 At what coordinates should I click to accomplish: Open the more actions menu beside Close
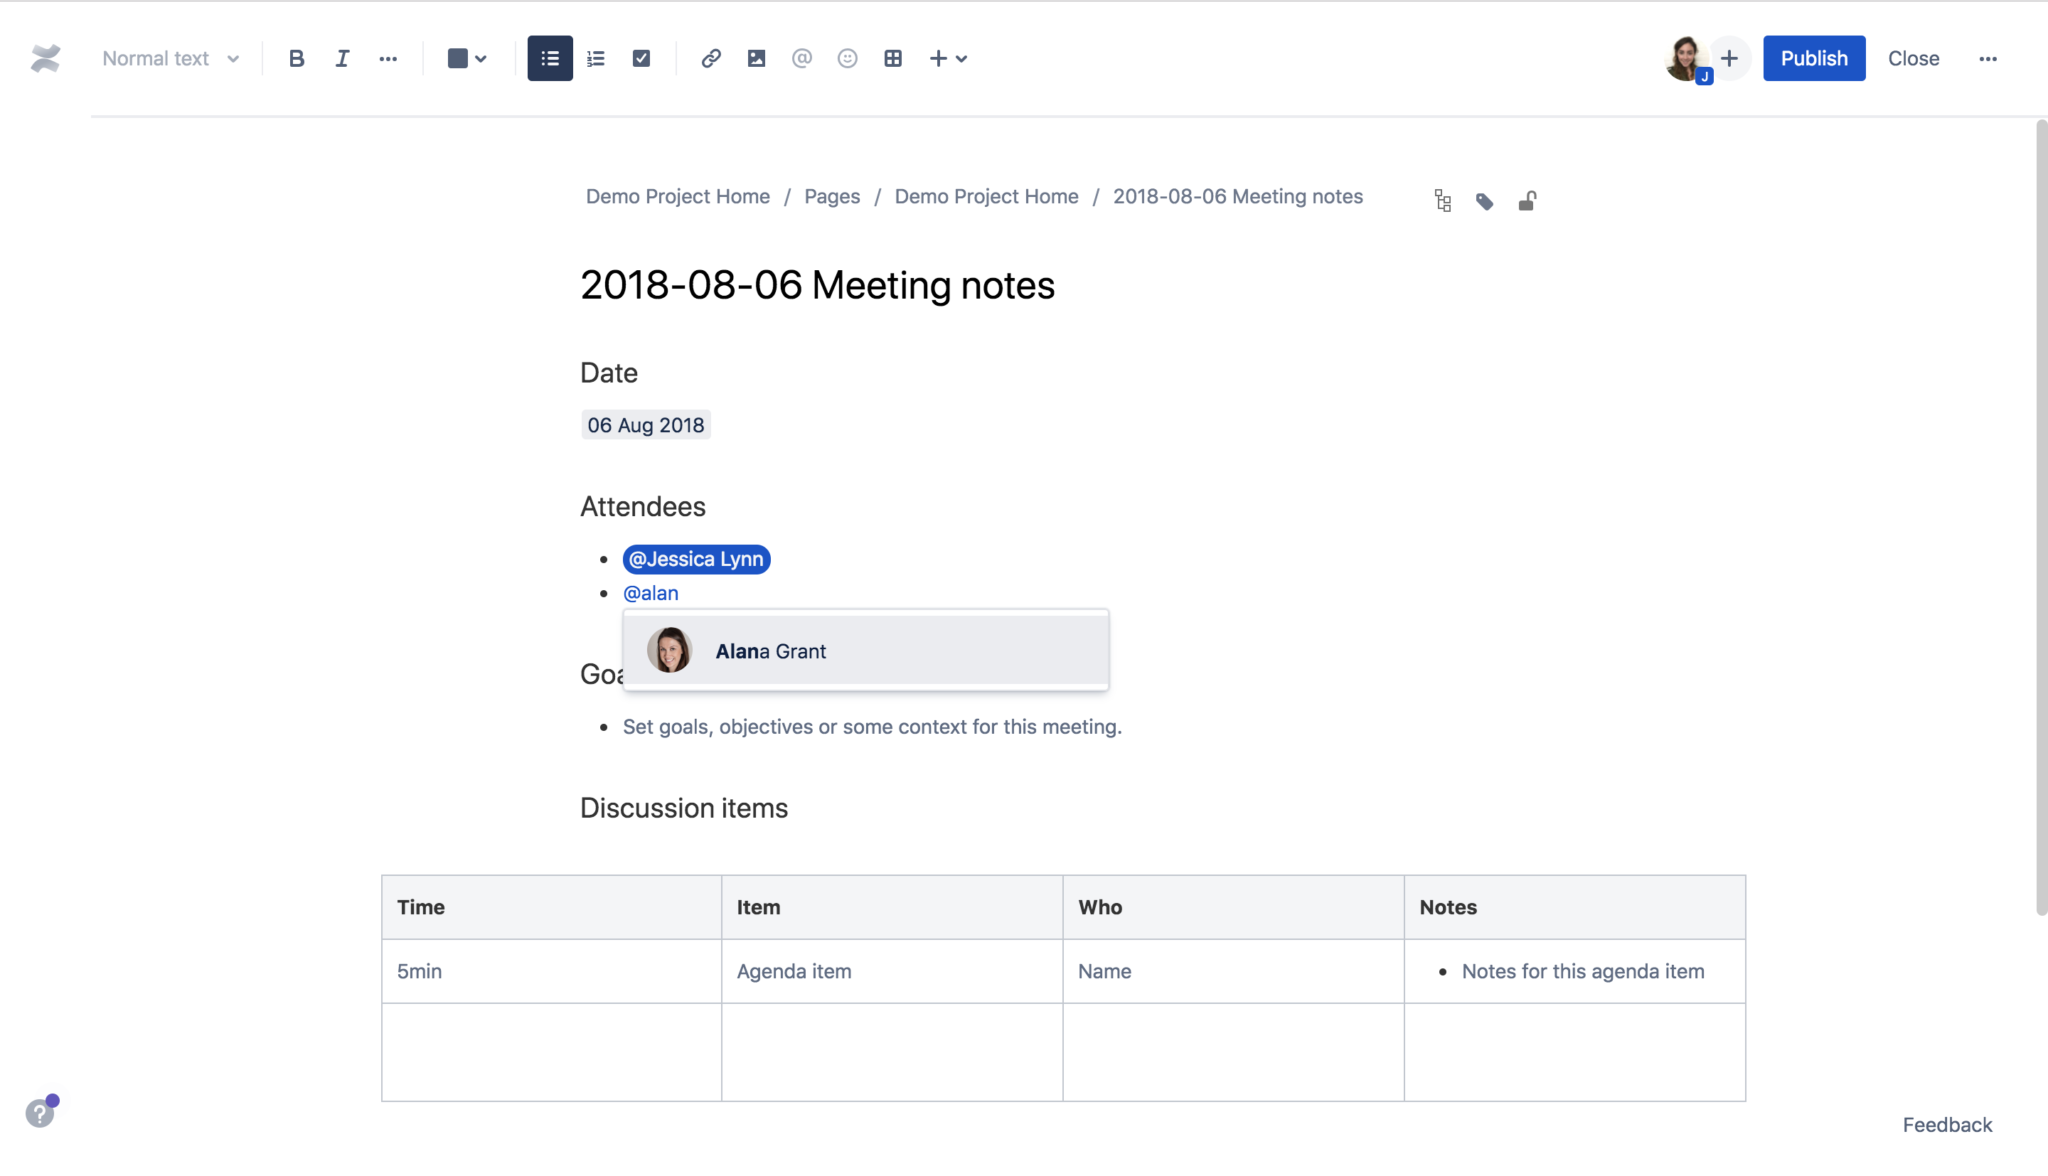coord(1988,58)
